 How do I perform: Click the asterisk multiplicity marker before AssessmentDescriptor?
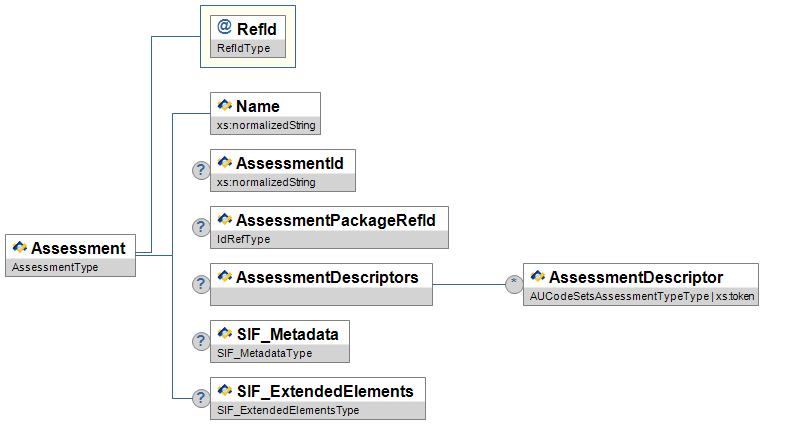[x=514, y=284]
